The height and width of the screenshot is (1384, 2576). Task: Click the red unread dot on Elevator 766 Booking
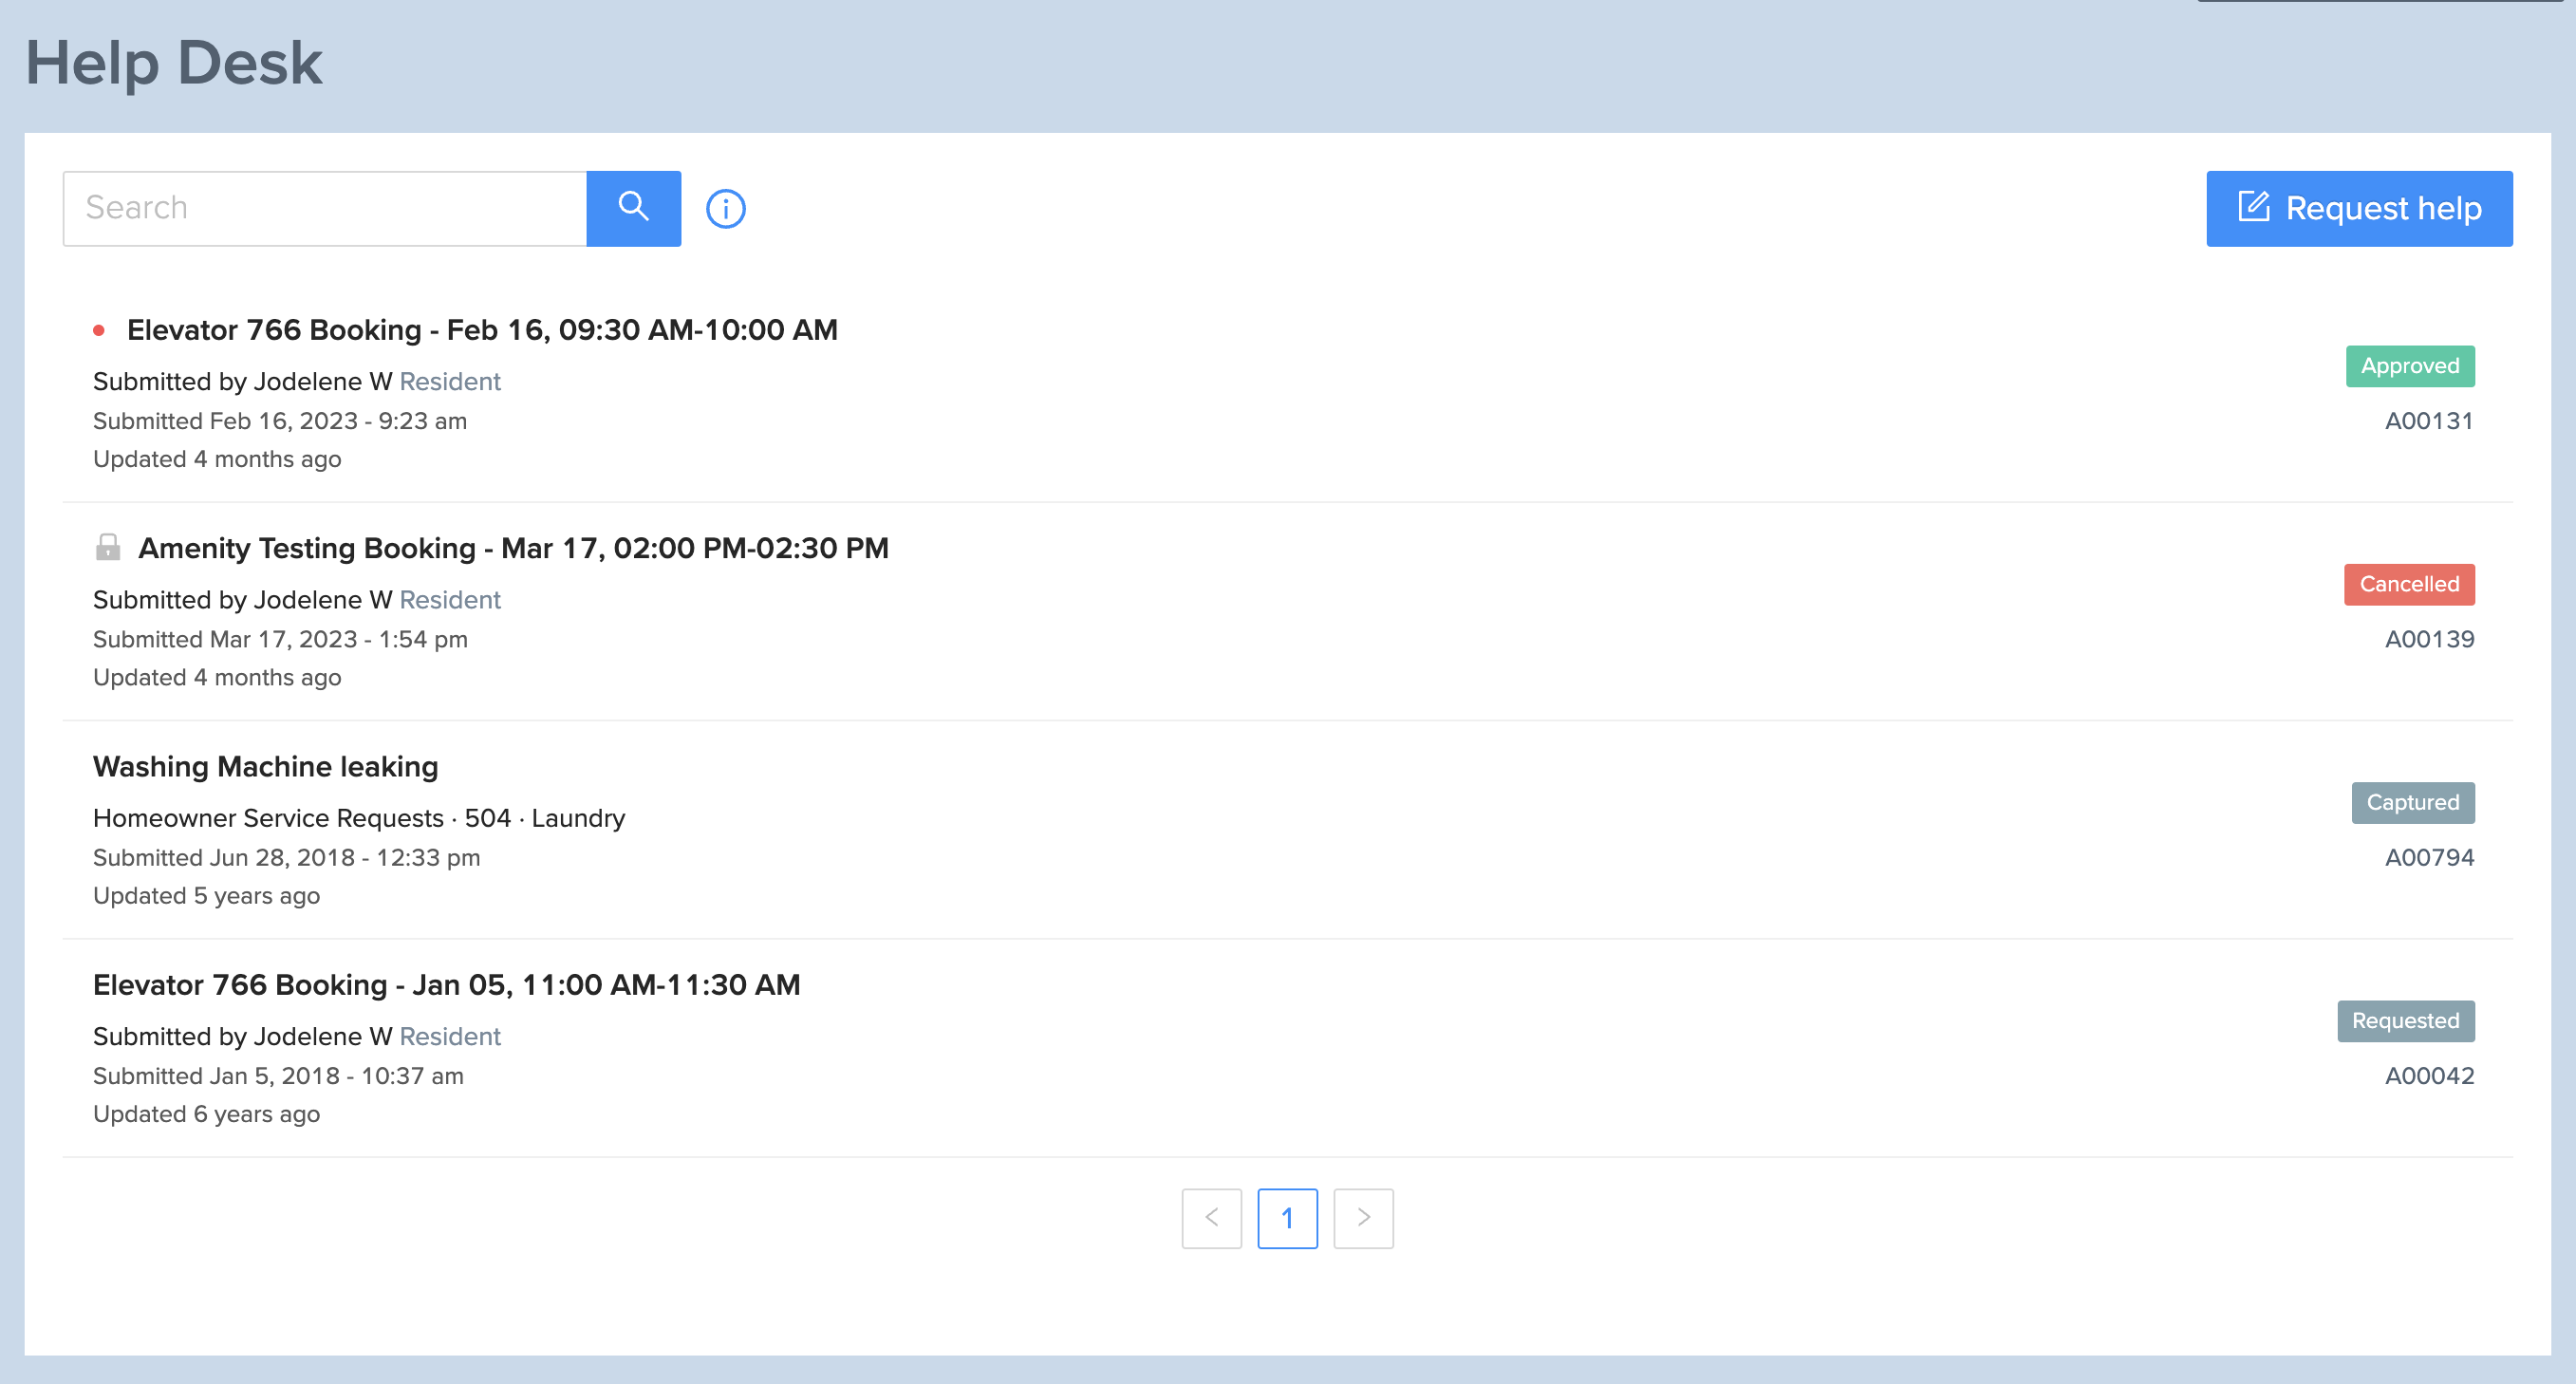[99, 328]
